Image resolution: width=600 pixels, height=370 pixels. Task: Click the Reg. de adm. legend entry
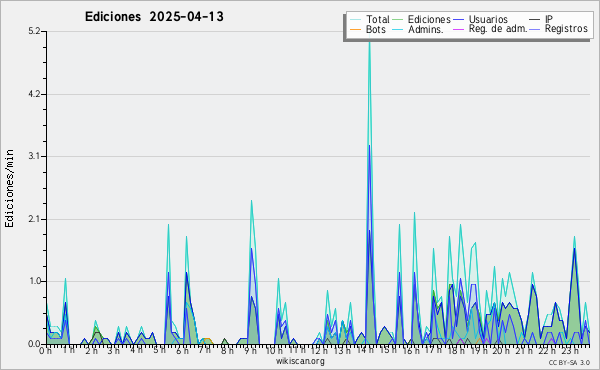(x=498, y=29)
